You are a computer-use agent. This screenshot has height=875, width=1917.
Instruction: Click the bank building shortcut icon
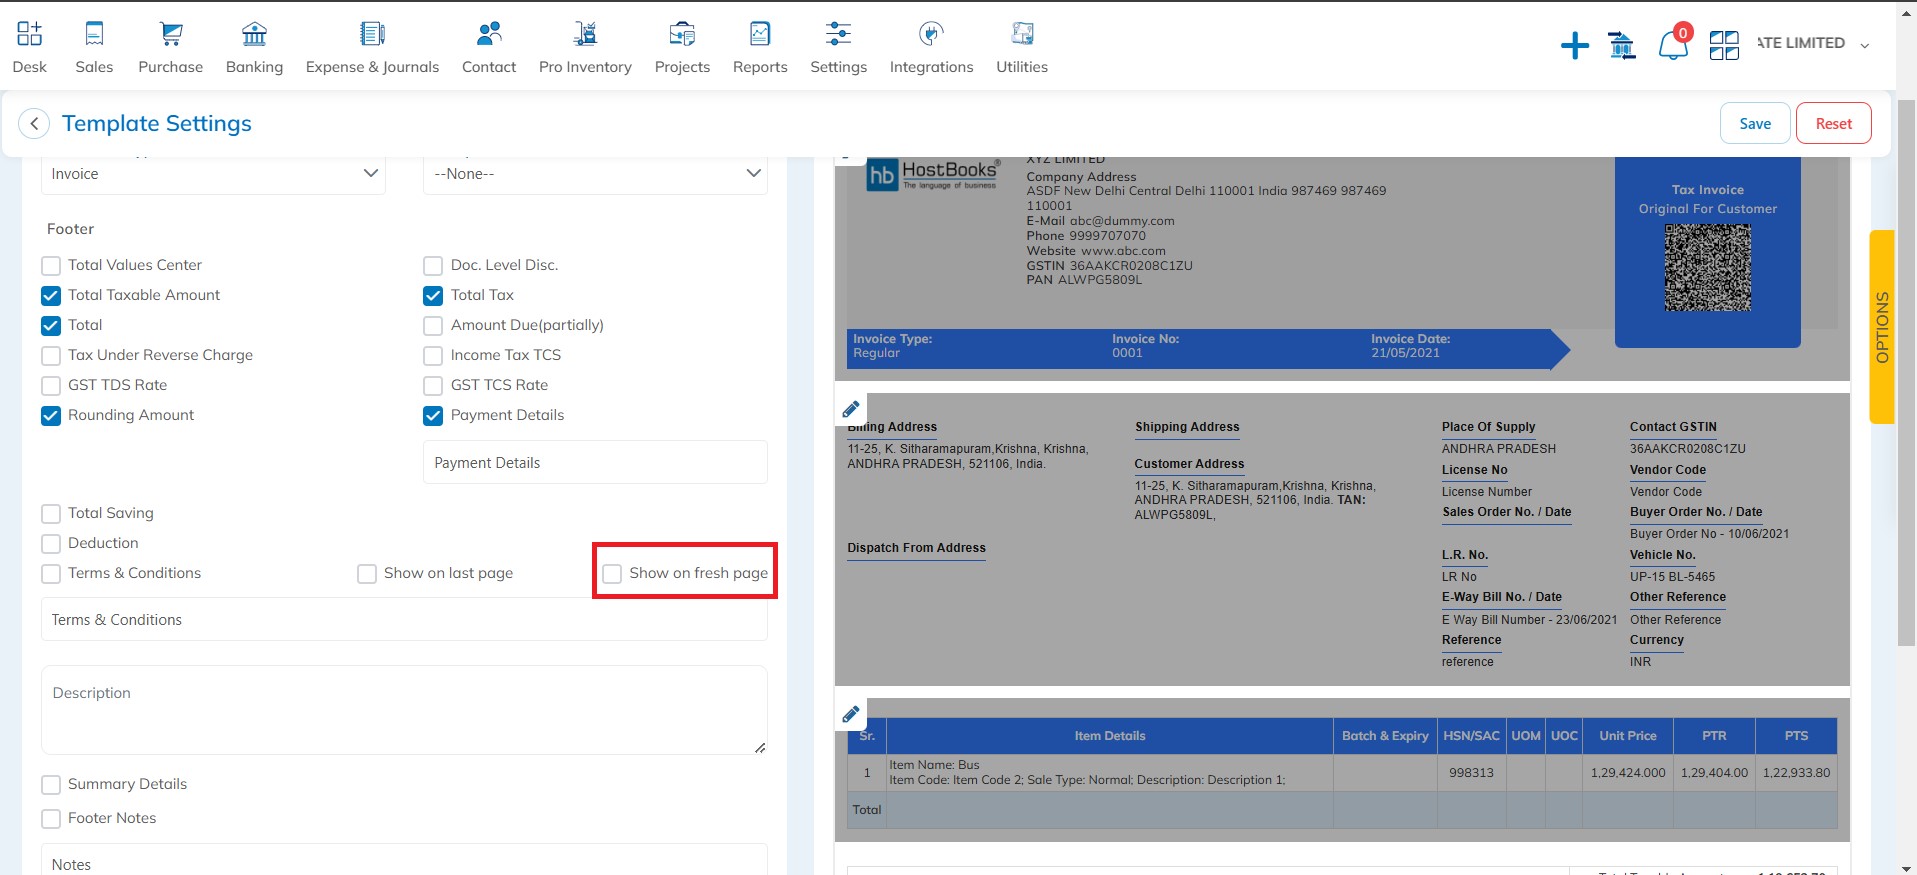click(x=1622, y=45)
